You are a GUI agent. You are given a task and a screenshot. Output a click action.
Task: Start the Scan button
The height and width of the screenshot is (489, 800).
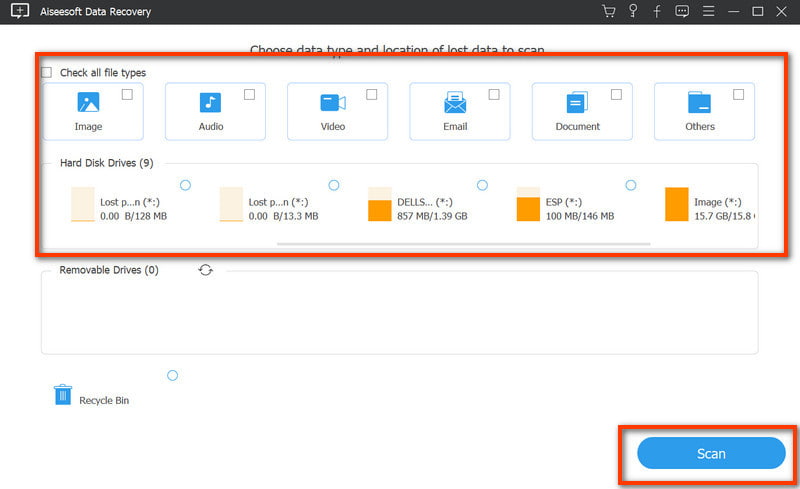point(711,453)
